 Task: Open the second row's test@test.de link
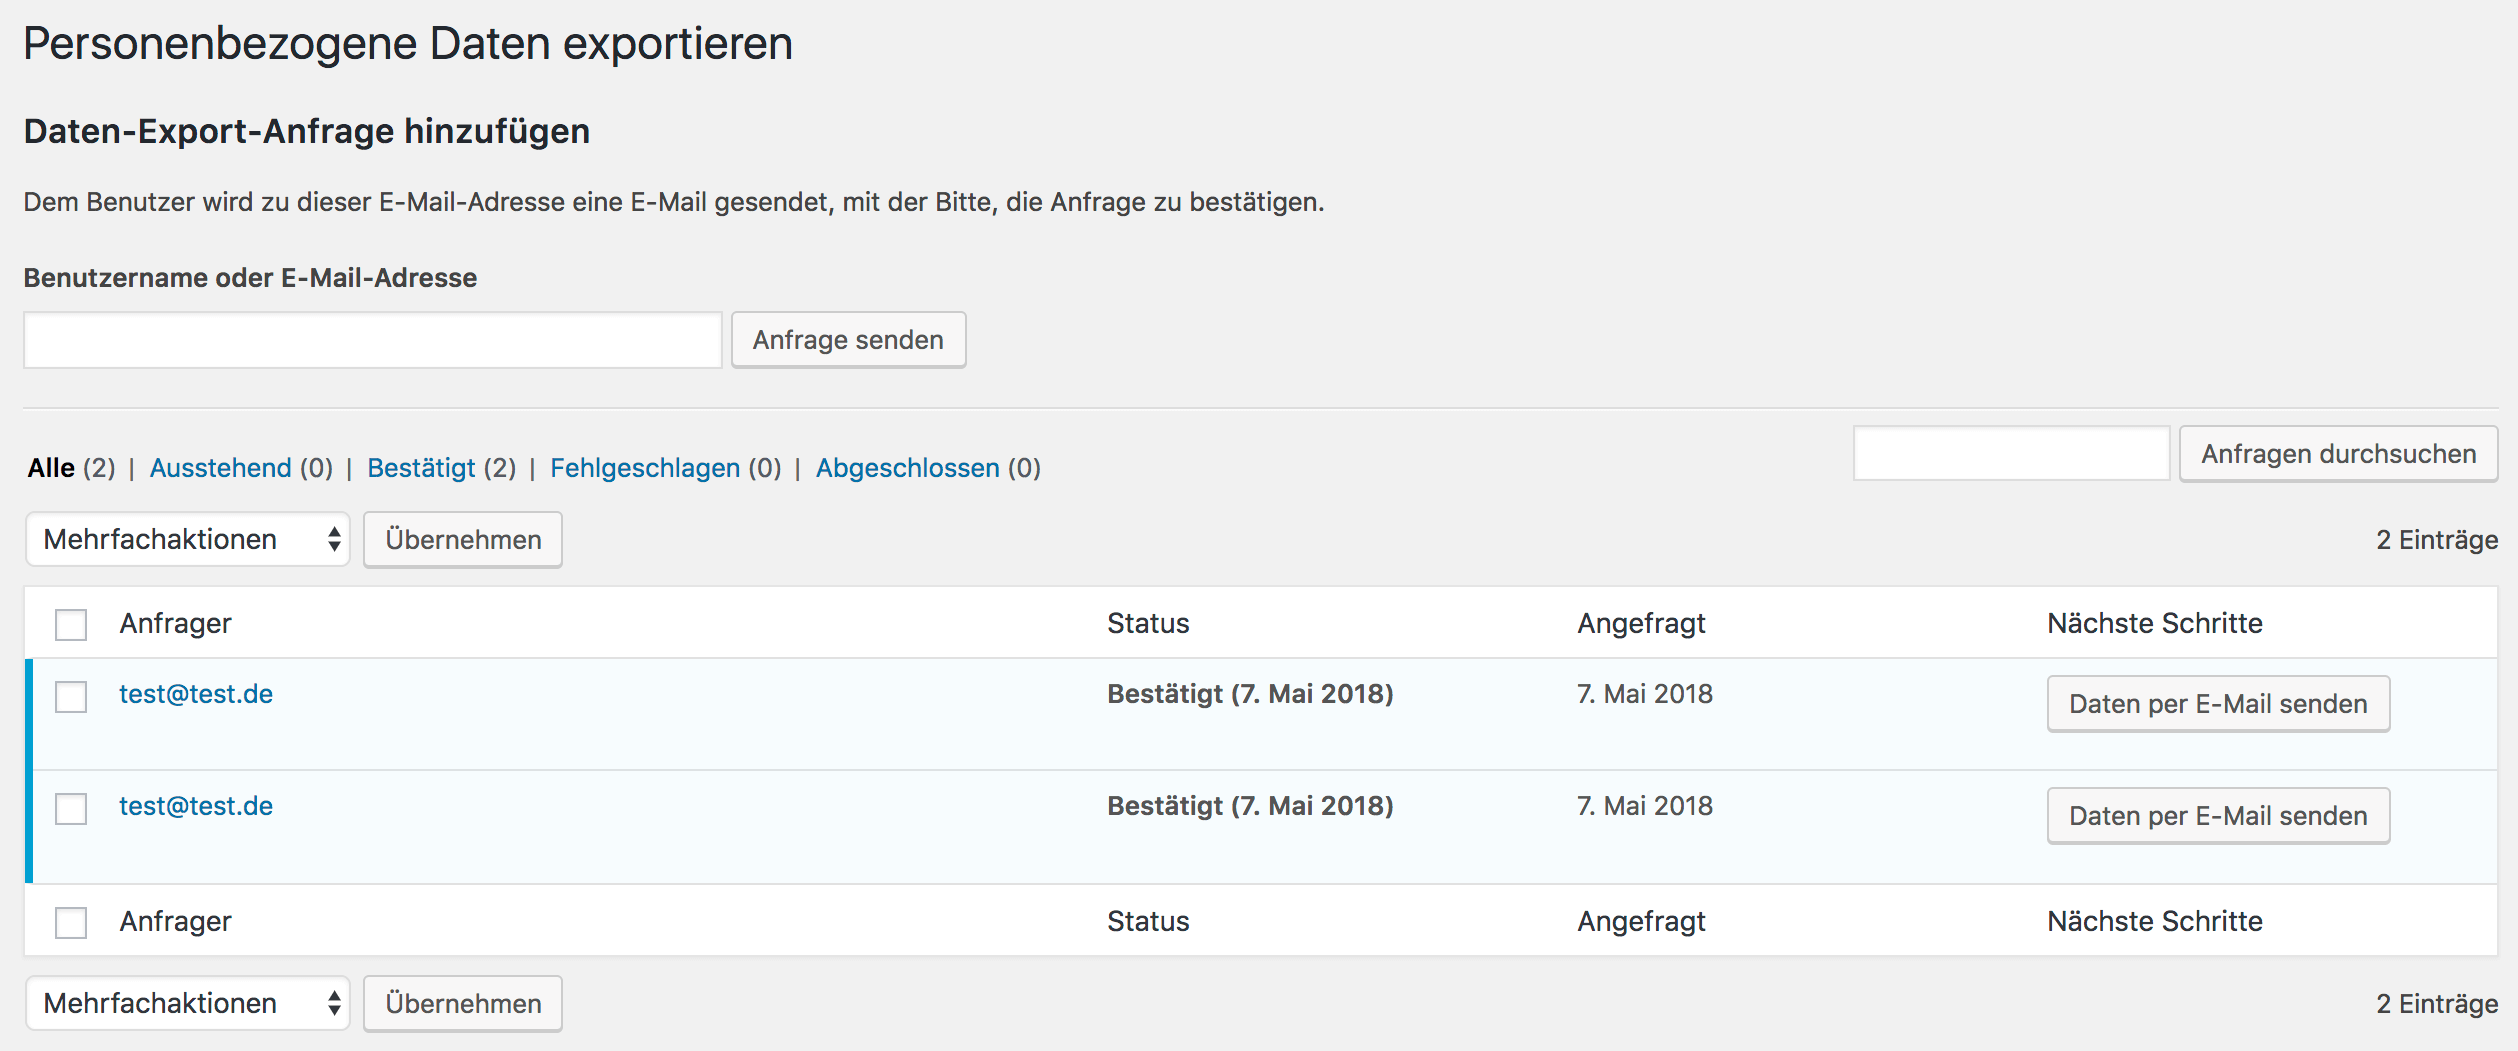[x=196, y=807]
